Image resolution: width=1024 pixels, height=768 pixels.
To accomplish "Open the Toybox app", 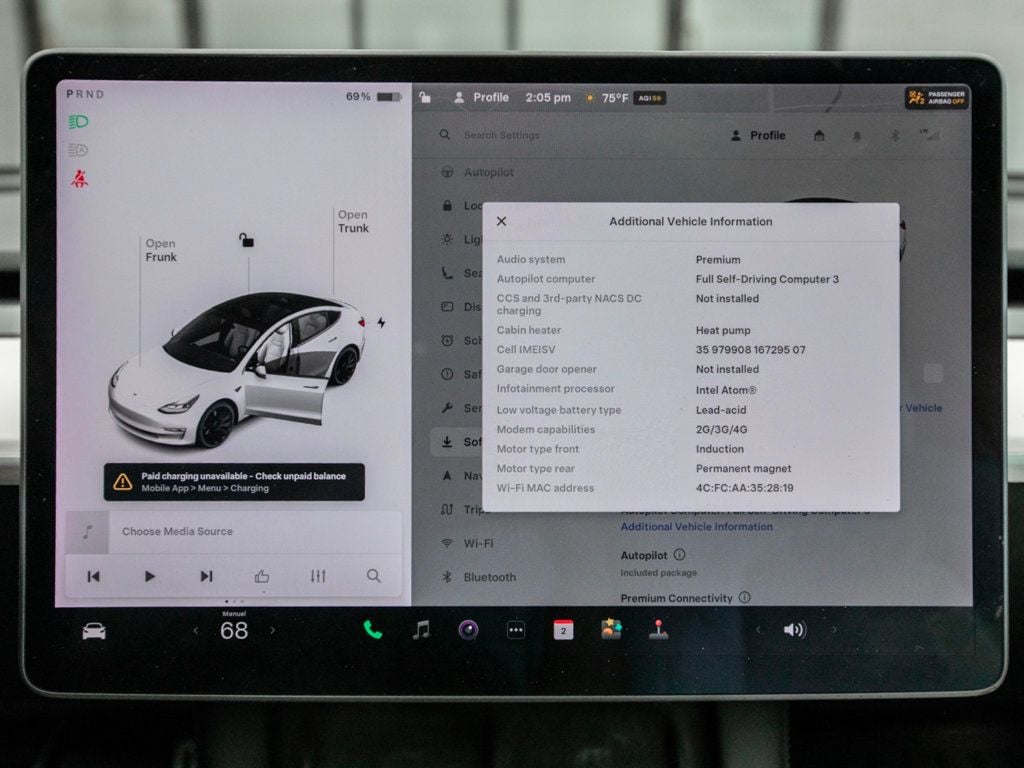I will tap(611, 628).
